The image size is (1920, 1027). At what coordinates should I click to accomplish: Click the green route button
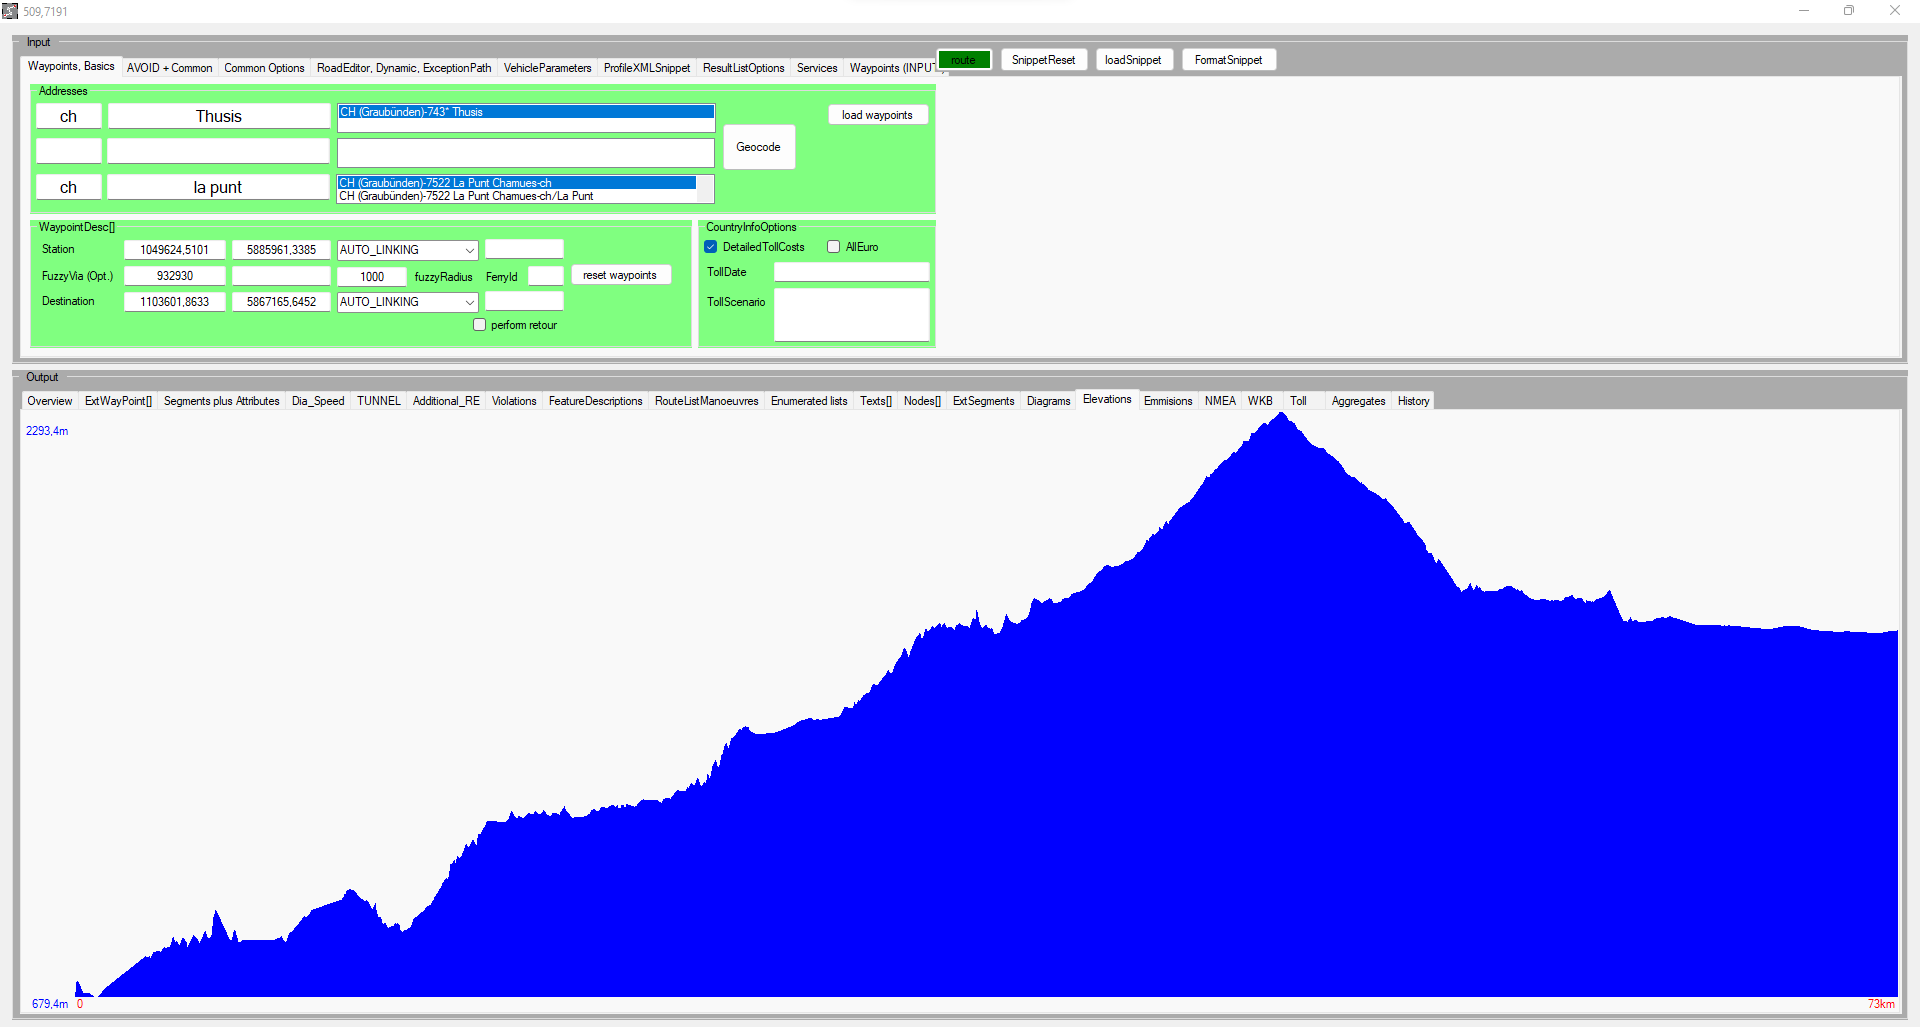[x=964, y=60]
